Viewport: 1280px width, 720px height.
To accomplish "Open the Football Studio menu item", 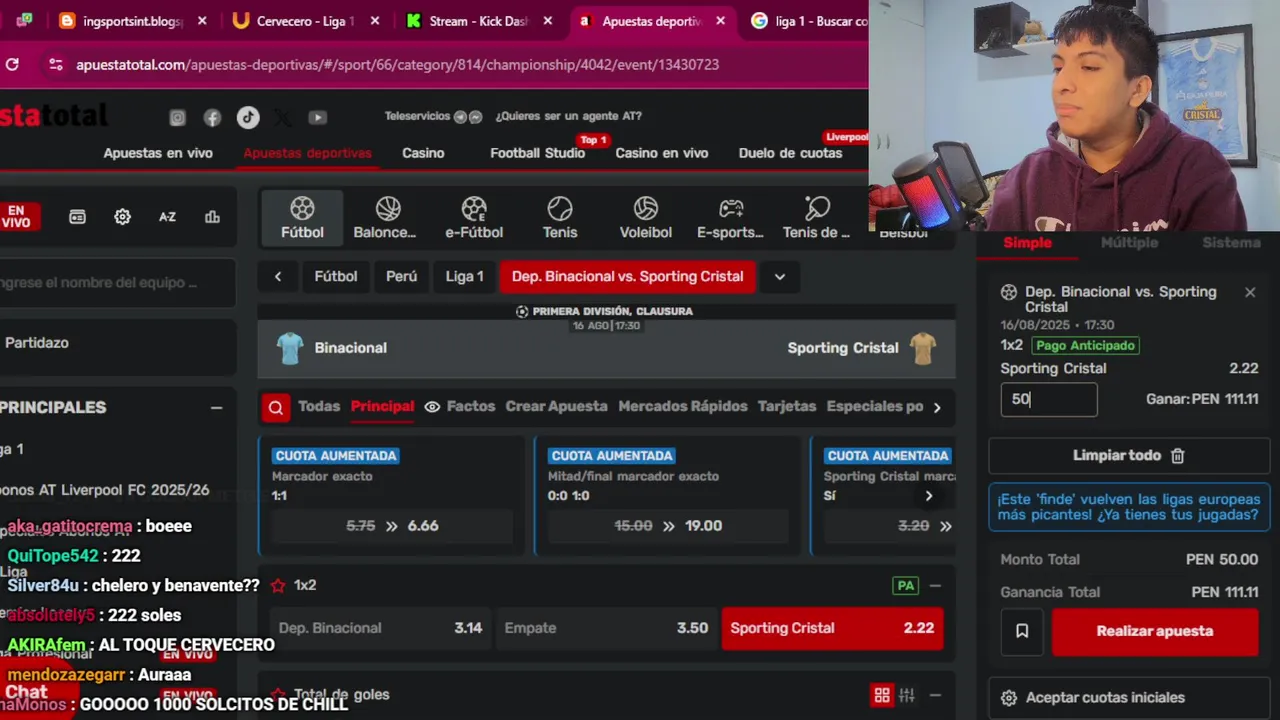I will [x=537, y=153].
